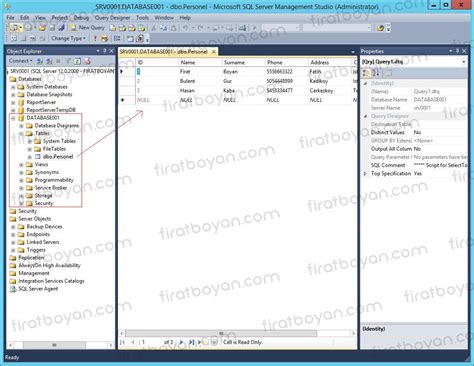This screenshot has height=366, width=474.
Task: Expand the System Databases node
Action: pos(13,87)
